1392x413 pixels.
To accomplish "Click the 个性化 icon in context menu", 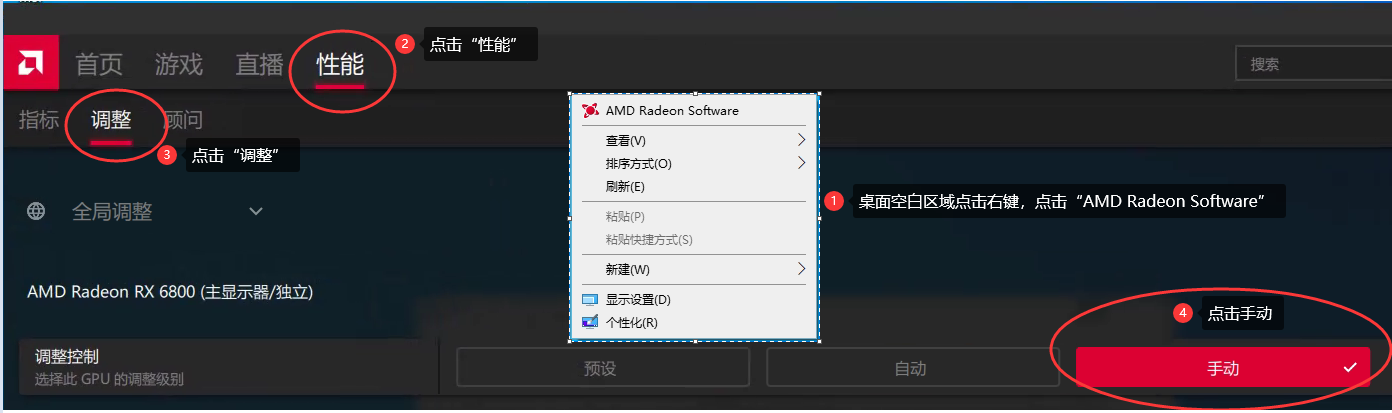I will (590, 322).
